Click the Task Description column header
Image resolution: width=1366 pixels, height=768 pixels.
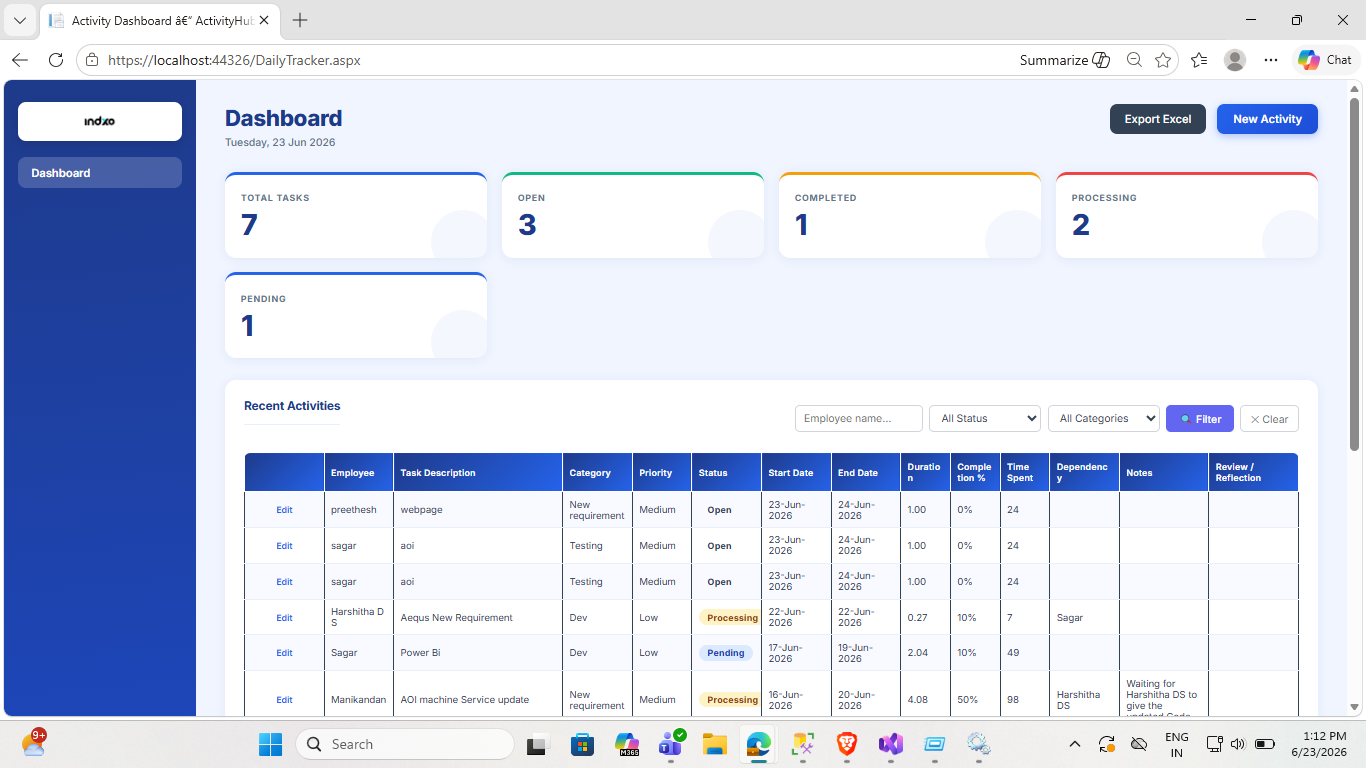(x=478, y=473)
